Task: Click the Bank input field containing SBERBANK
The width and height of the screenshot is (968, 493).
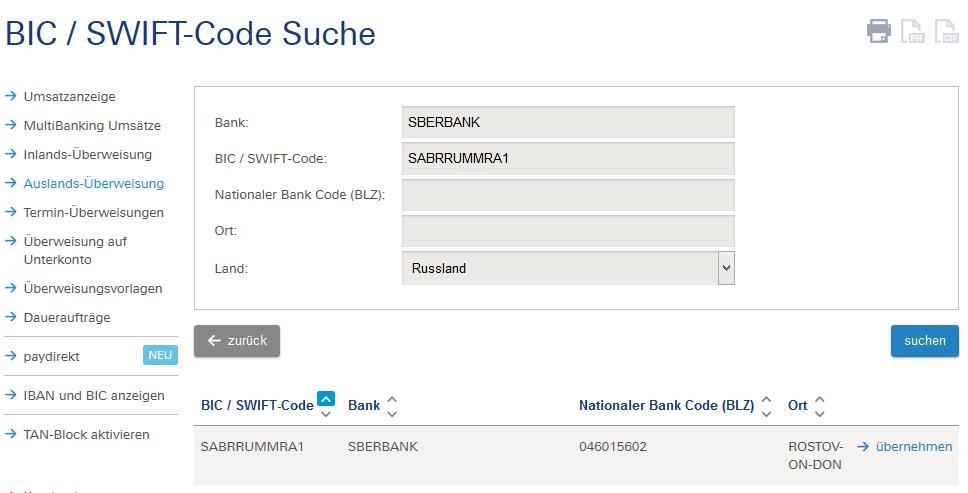Action: click(x=568, y=122)
